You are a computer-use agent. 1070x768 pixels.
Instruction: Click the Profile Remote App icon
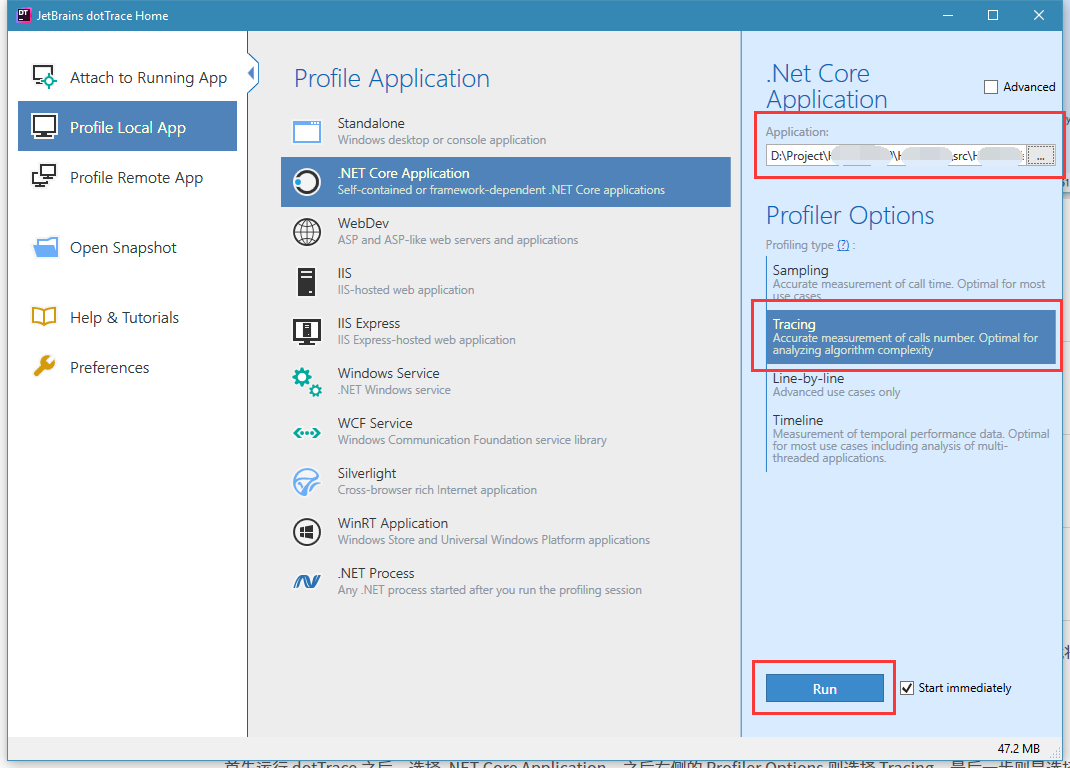pyautogui.click(x=44, y=176)
